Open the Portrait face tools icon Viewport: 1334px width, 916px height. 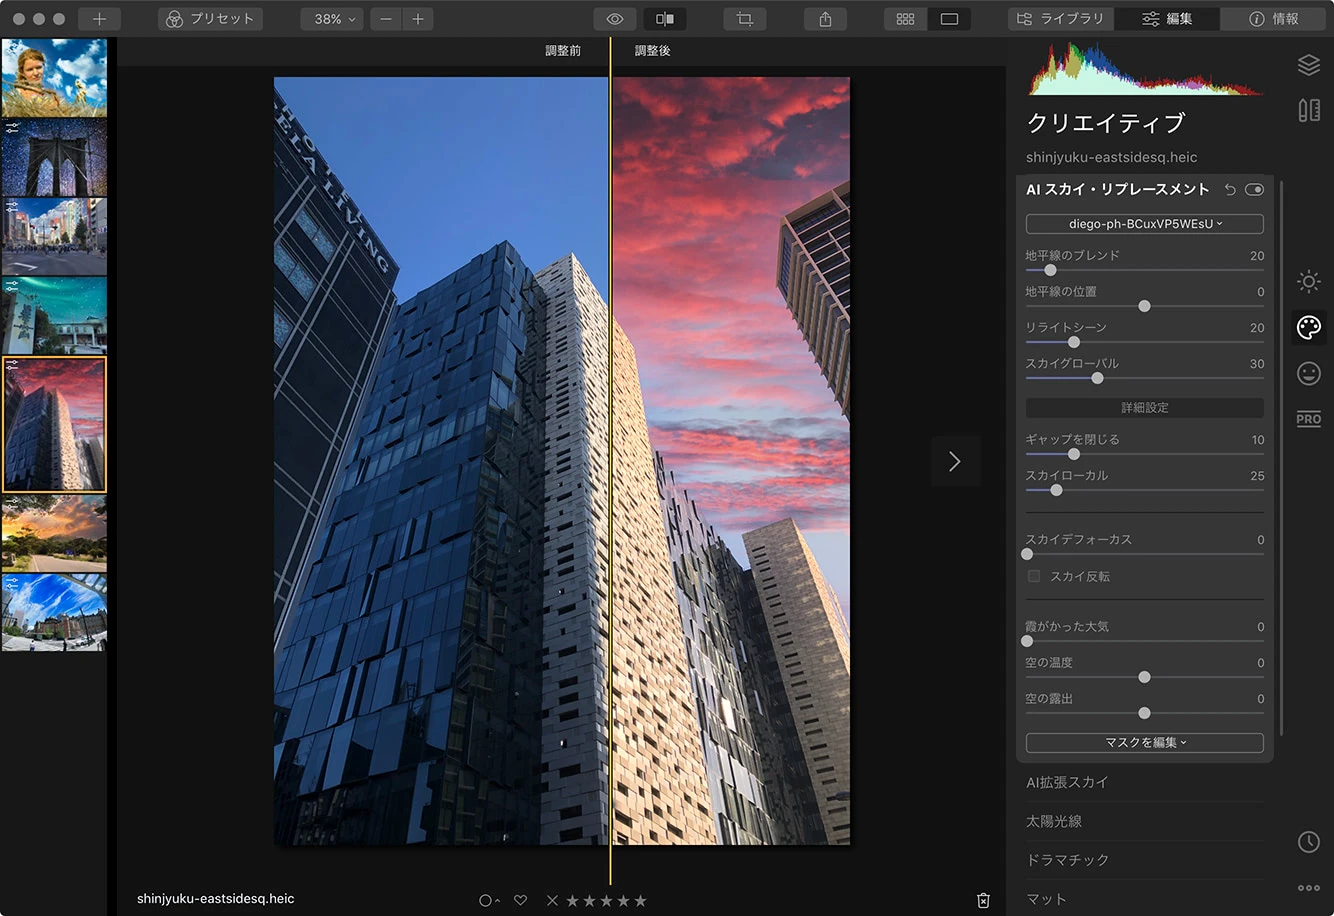click(1308, 374)
